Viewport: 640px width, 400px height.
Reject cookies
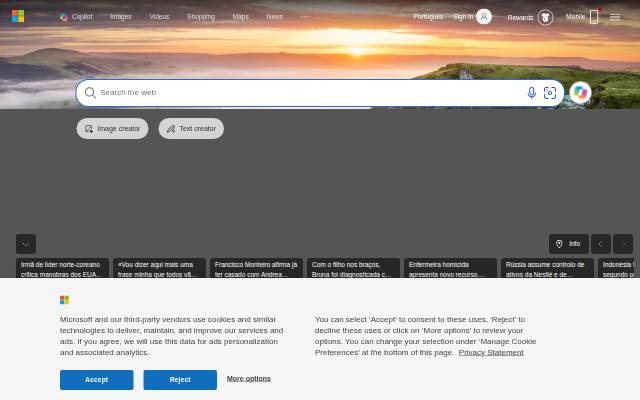click(x=180, y=380)
